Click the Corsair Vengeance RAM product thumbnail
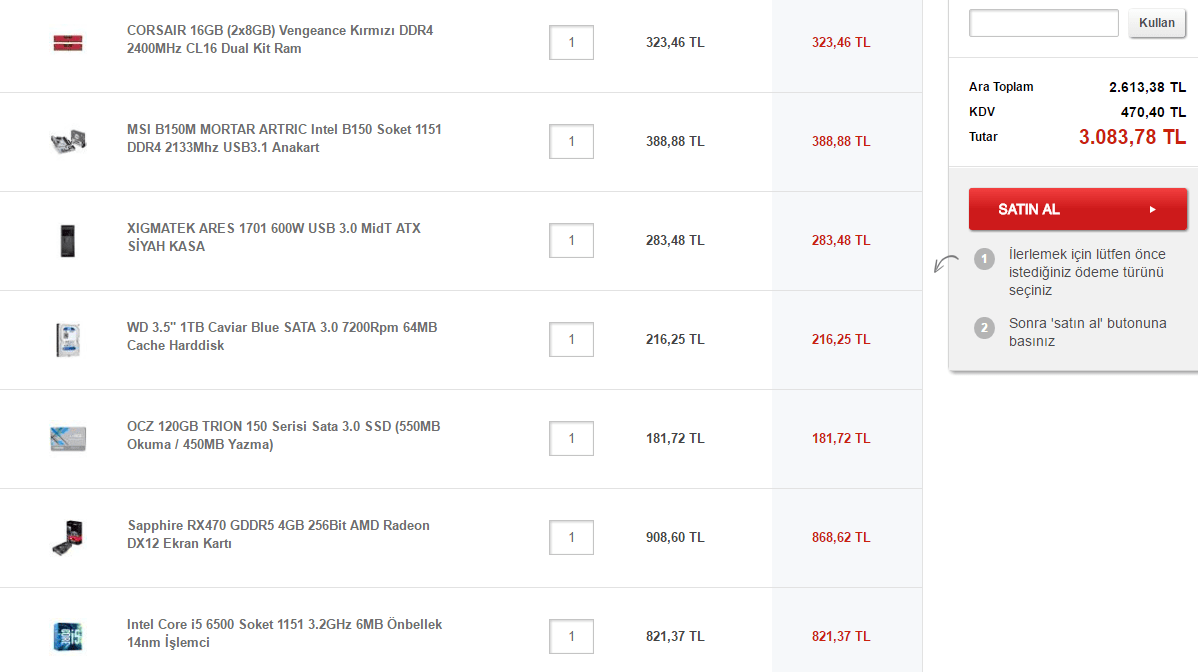The width and height of the screenshot is (1198, 672). pos(68,42)
